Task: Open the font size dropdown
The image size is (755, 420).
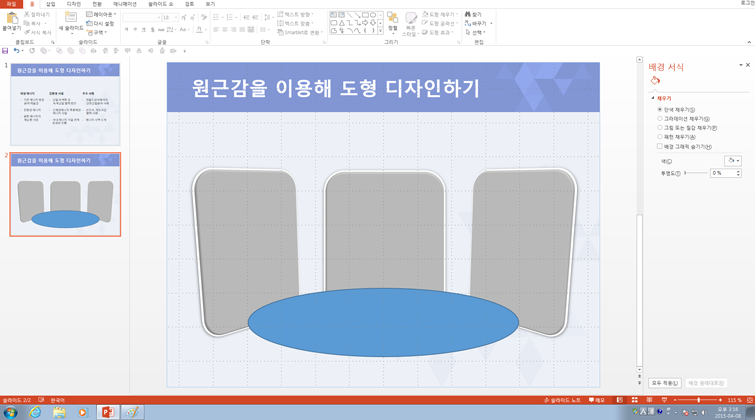Action: (176, 17)
